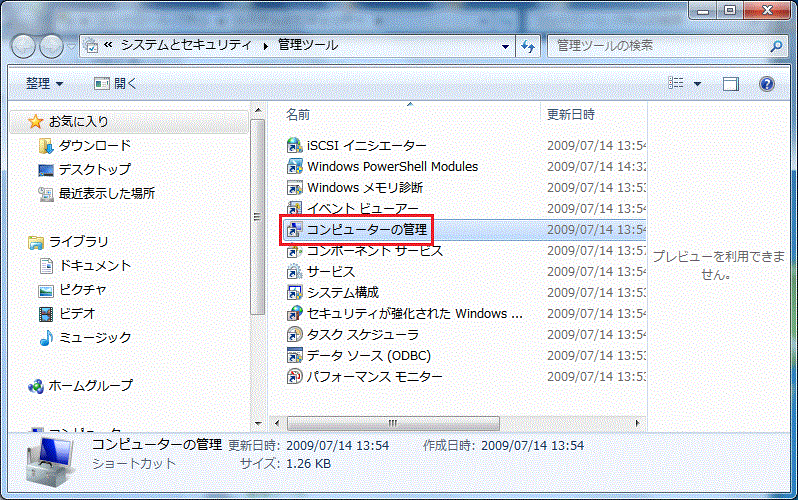This screenshot has height=500, width=798.
Task: Click the タスク スケジューラ clock icon
Action: coord(295,335)
